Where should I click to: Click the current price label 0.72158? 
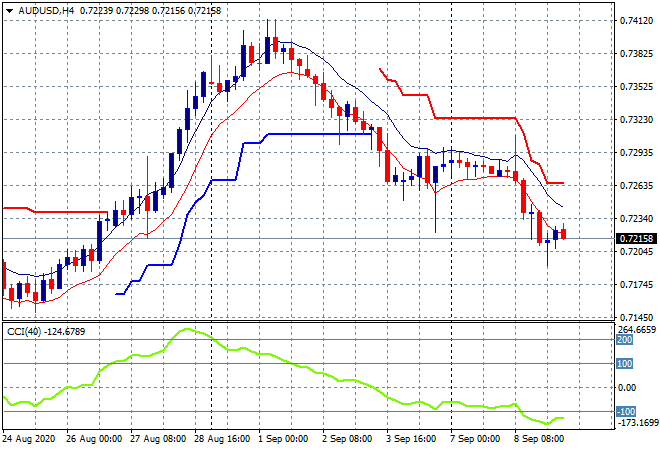pyautogui.click(x=637, y=239)
